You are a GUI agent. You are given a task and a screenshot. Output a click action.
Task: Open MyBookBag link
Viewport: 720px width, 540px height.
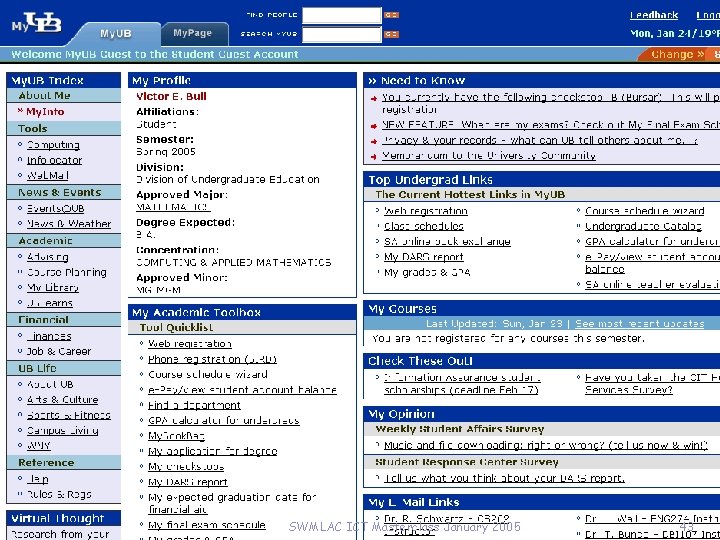(176, 436)
